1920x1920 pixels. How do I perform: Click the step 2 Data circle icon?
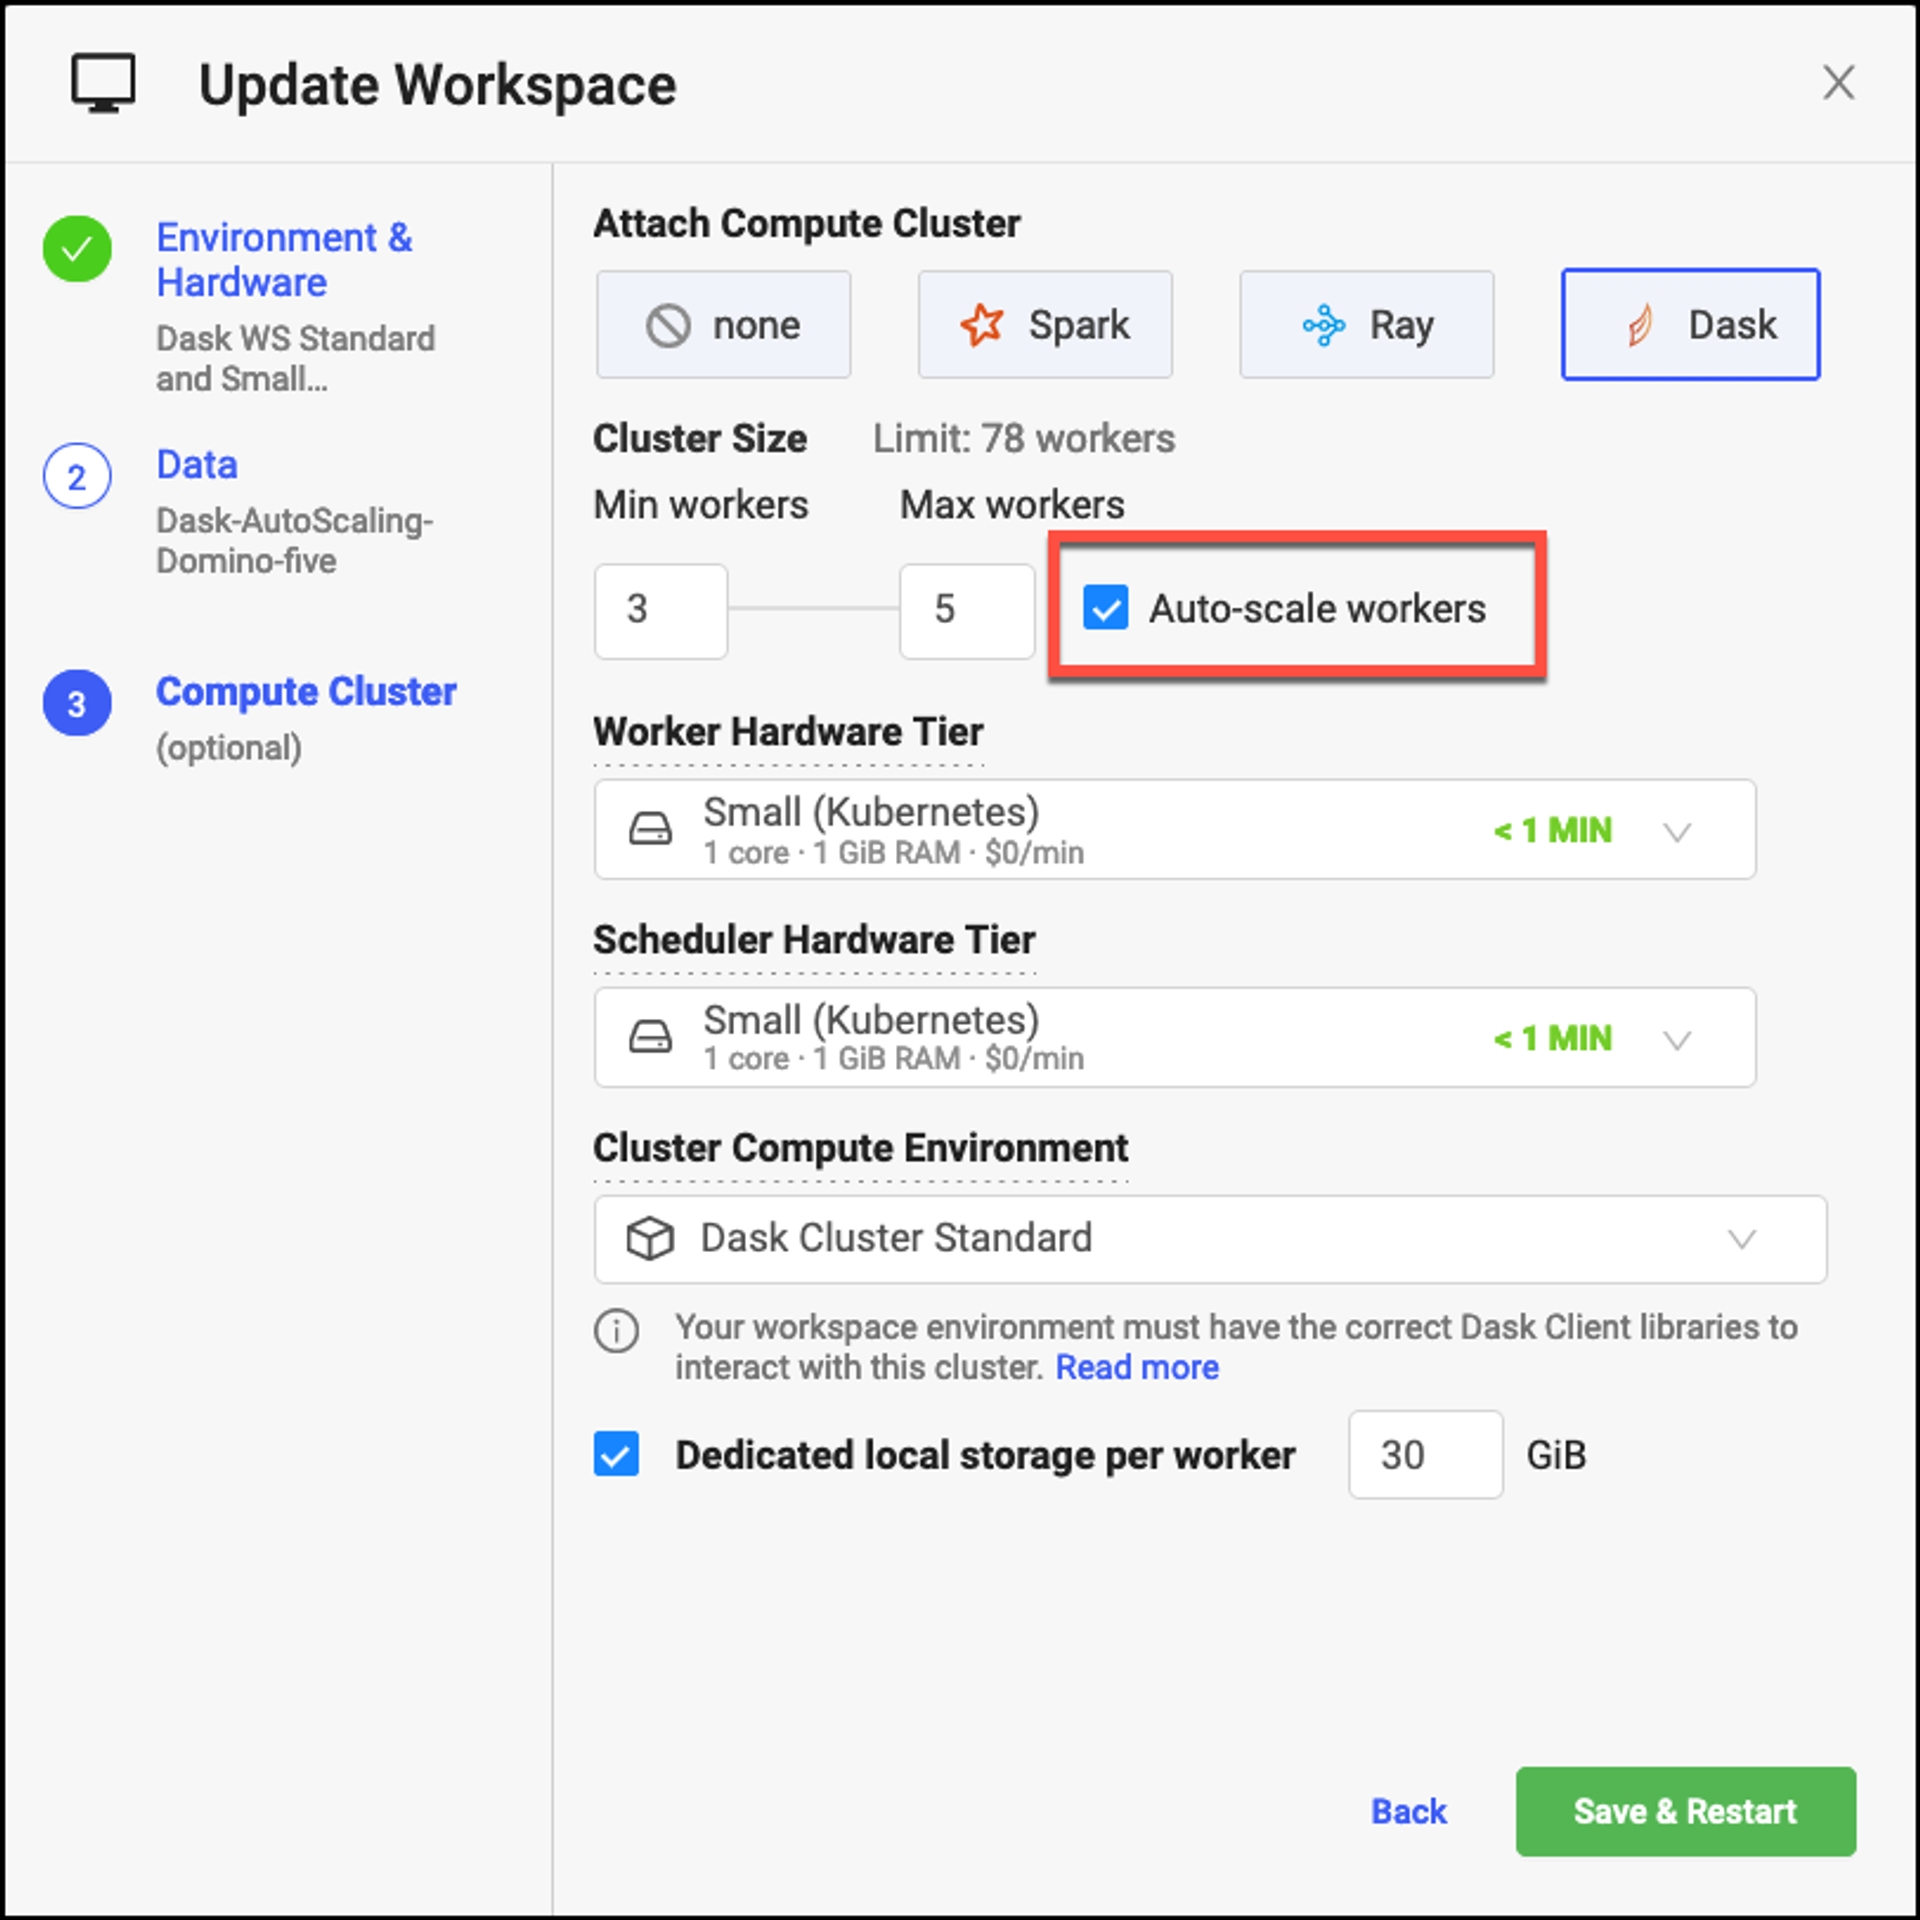coord(77,477)
